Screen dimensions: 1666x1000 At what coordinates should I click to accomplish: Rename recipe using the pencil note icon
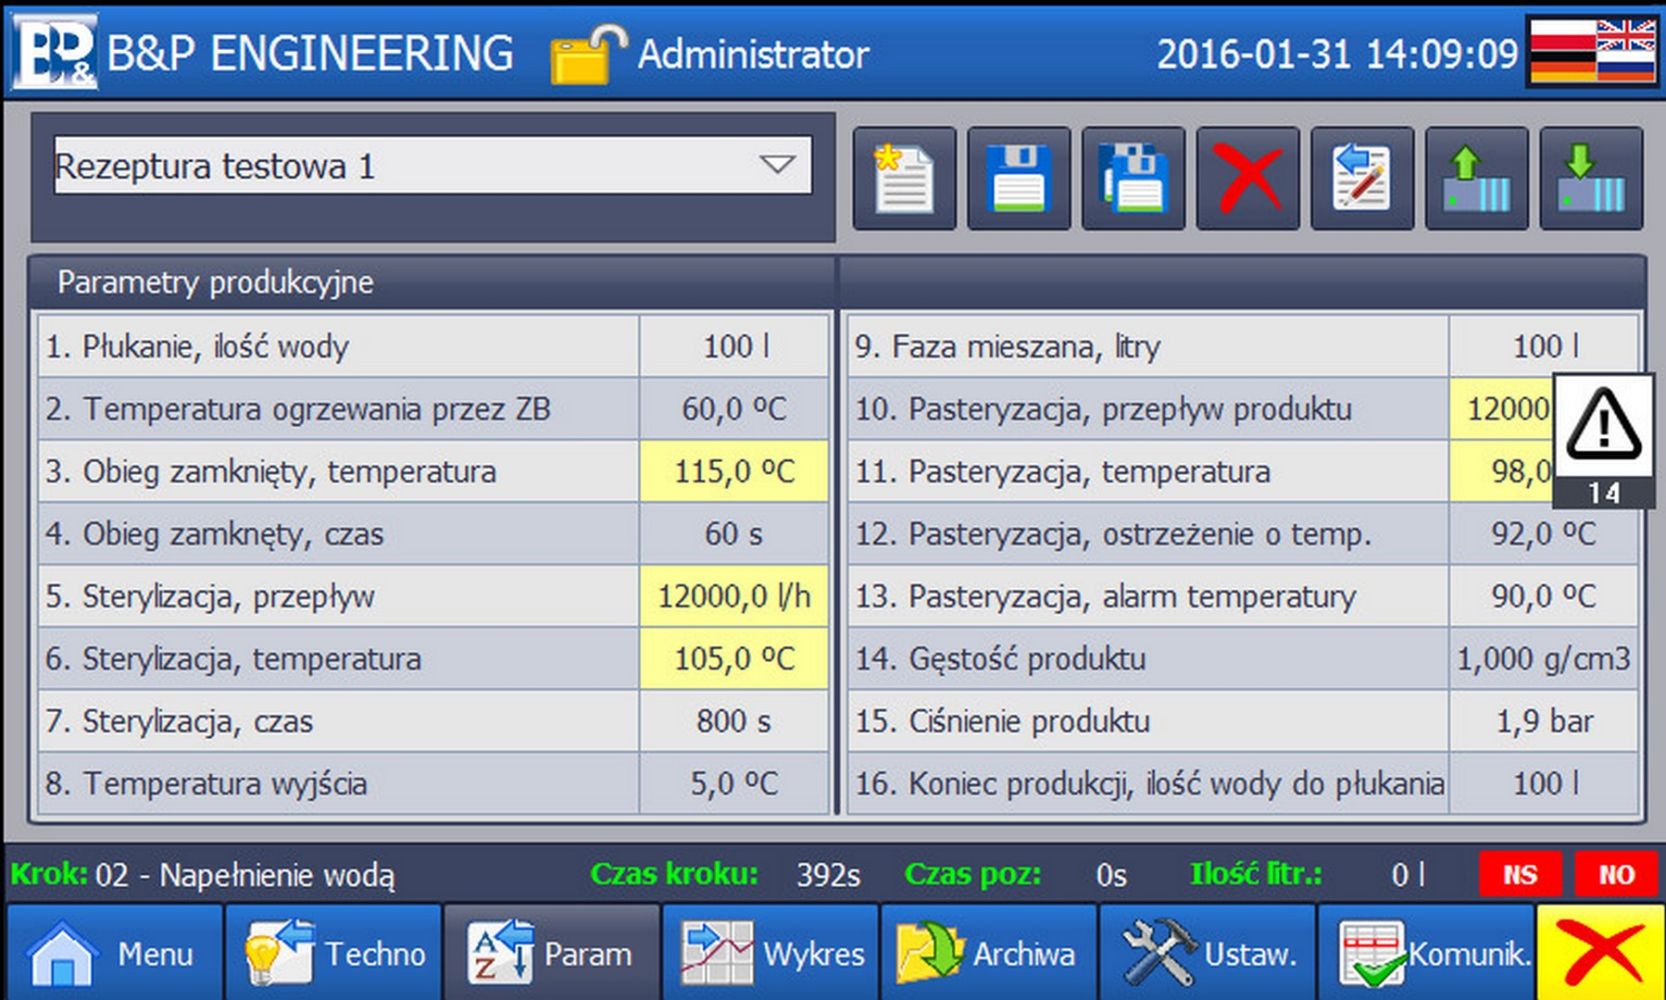[1362, 179]
